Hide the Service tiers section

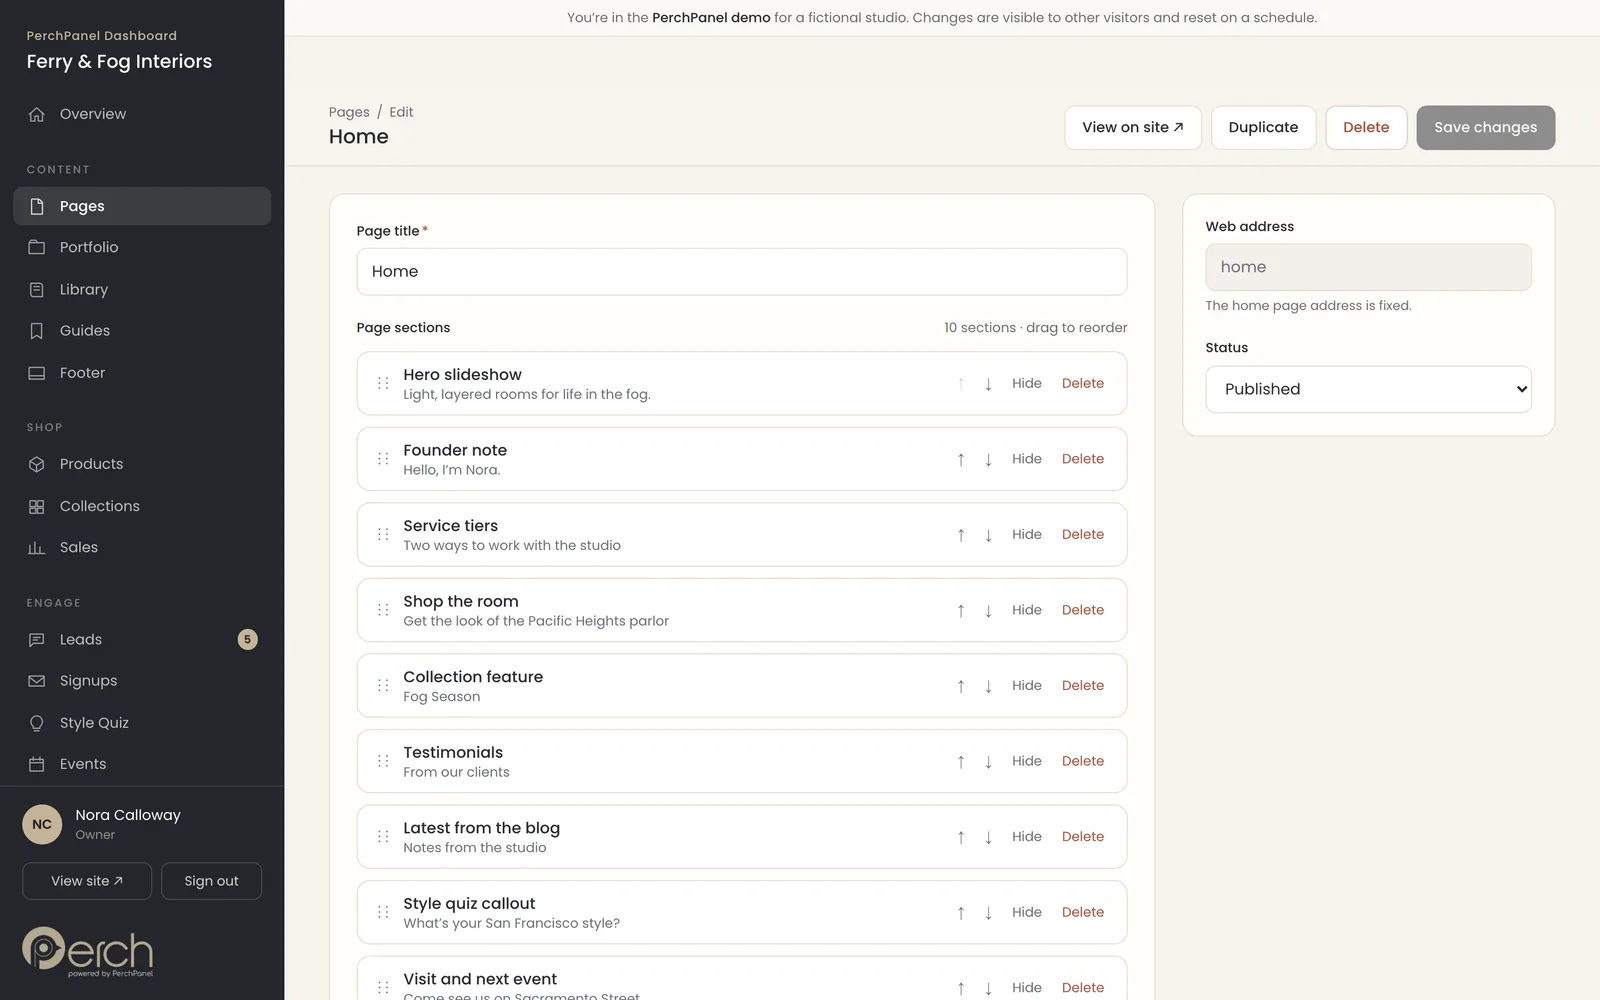(1027, 534)
